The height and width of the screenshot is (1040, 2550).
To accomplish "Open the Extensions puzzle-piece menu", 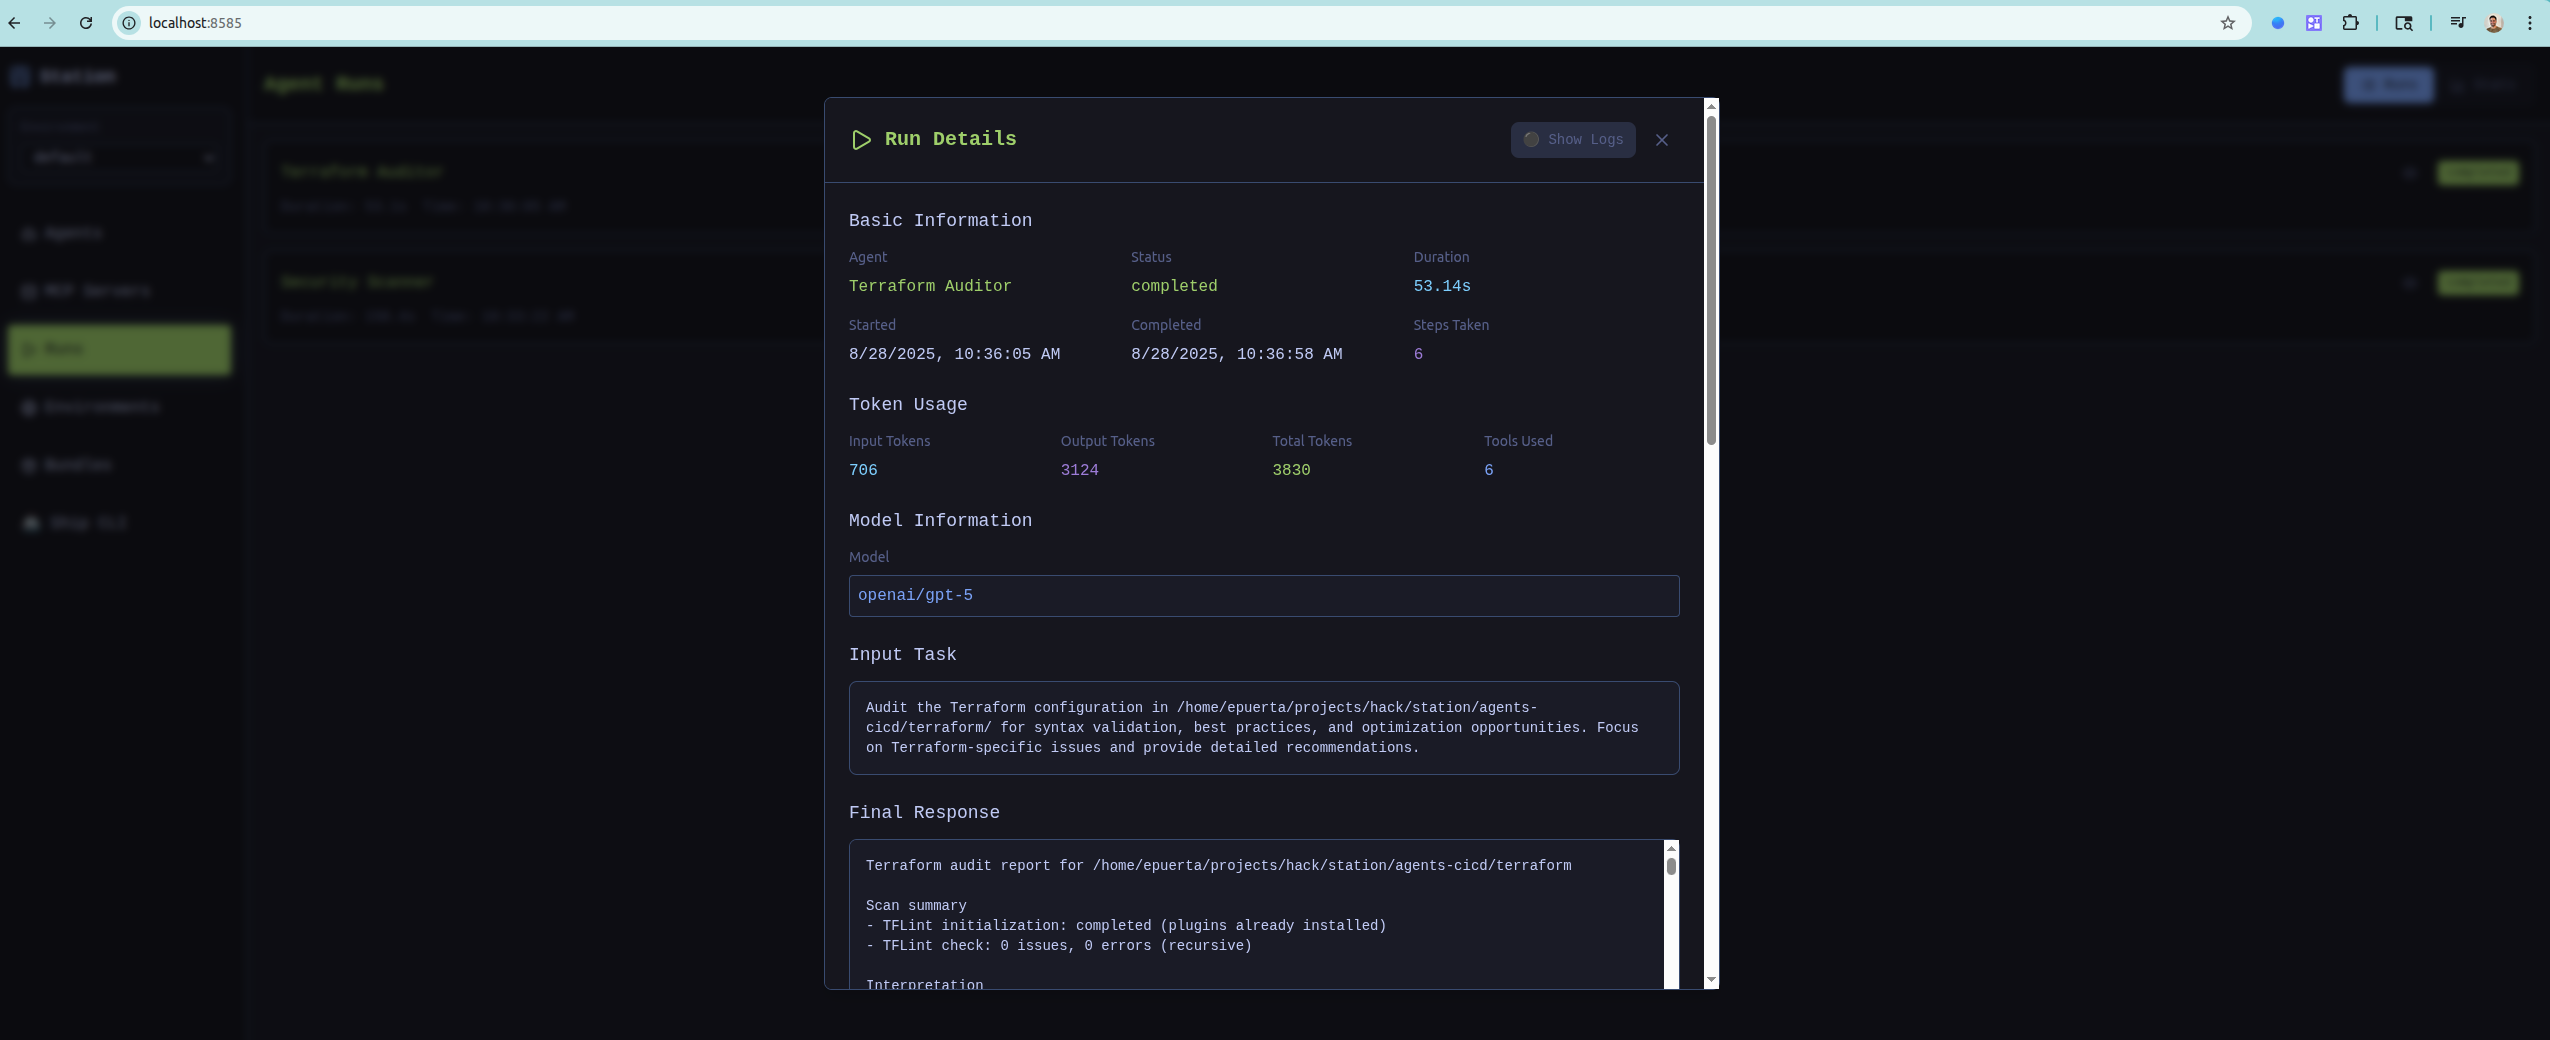I will (2351, 23).
